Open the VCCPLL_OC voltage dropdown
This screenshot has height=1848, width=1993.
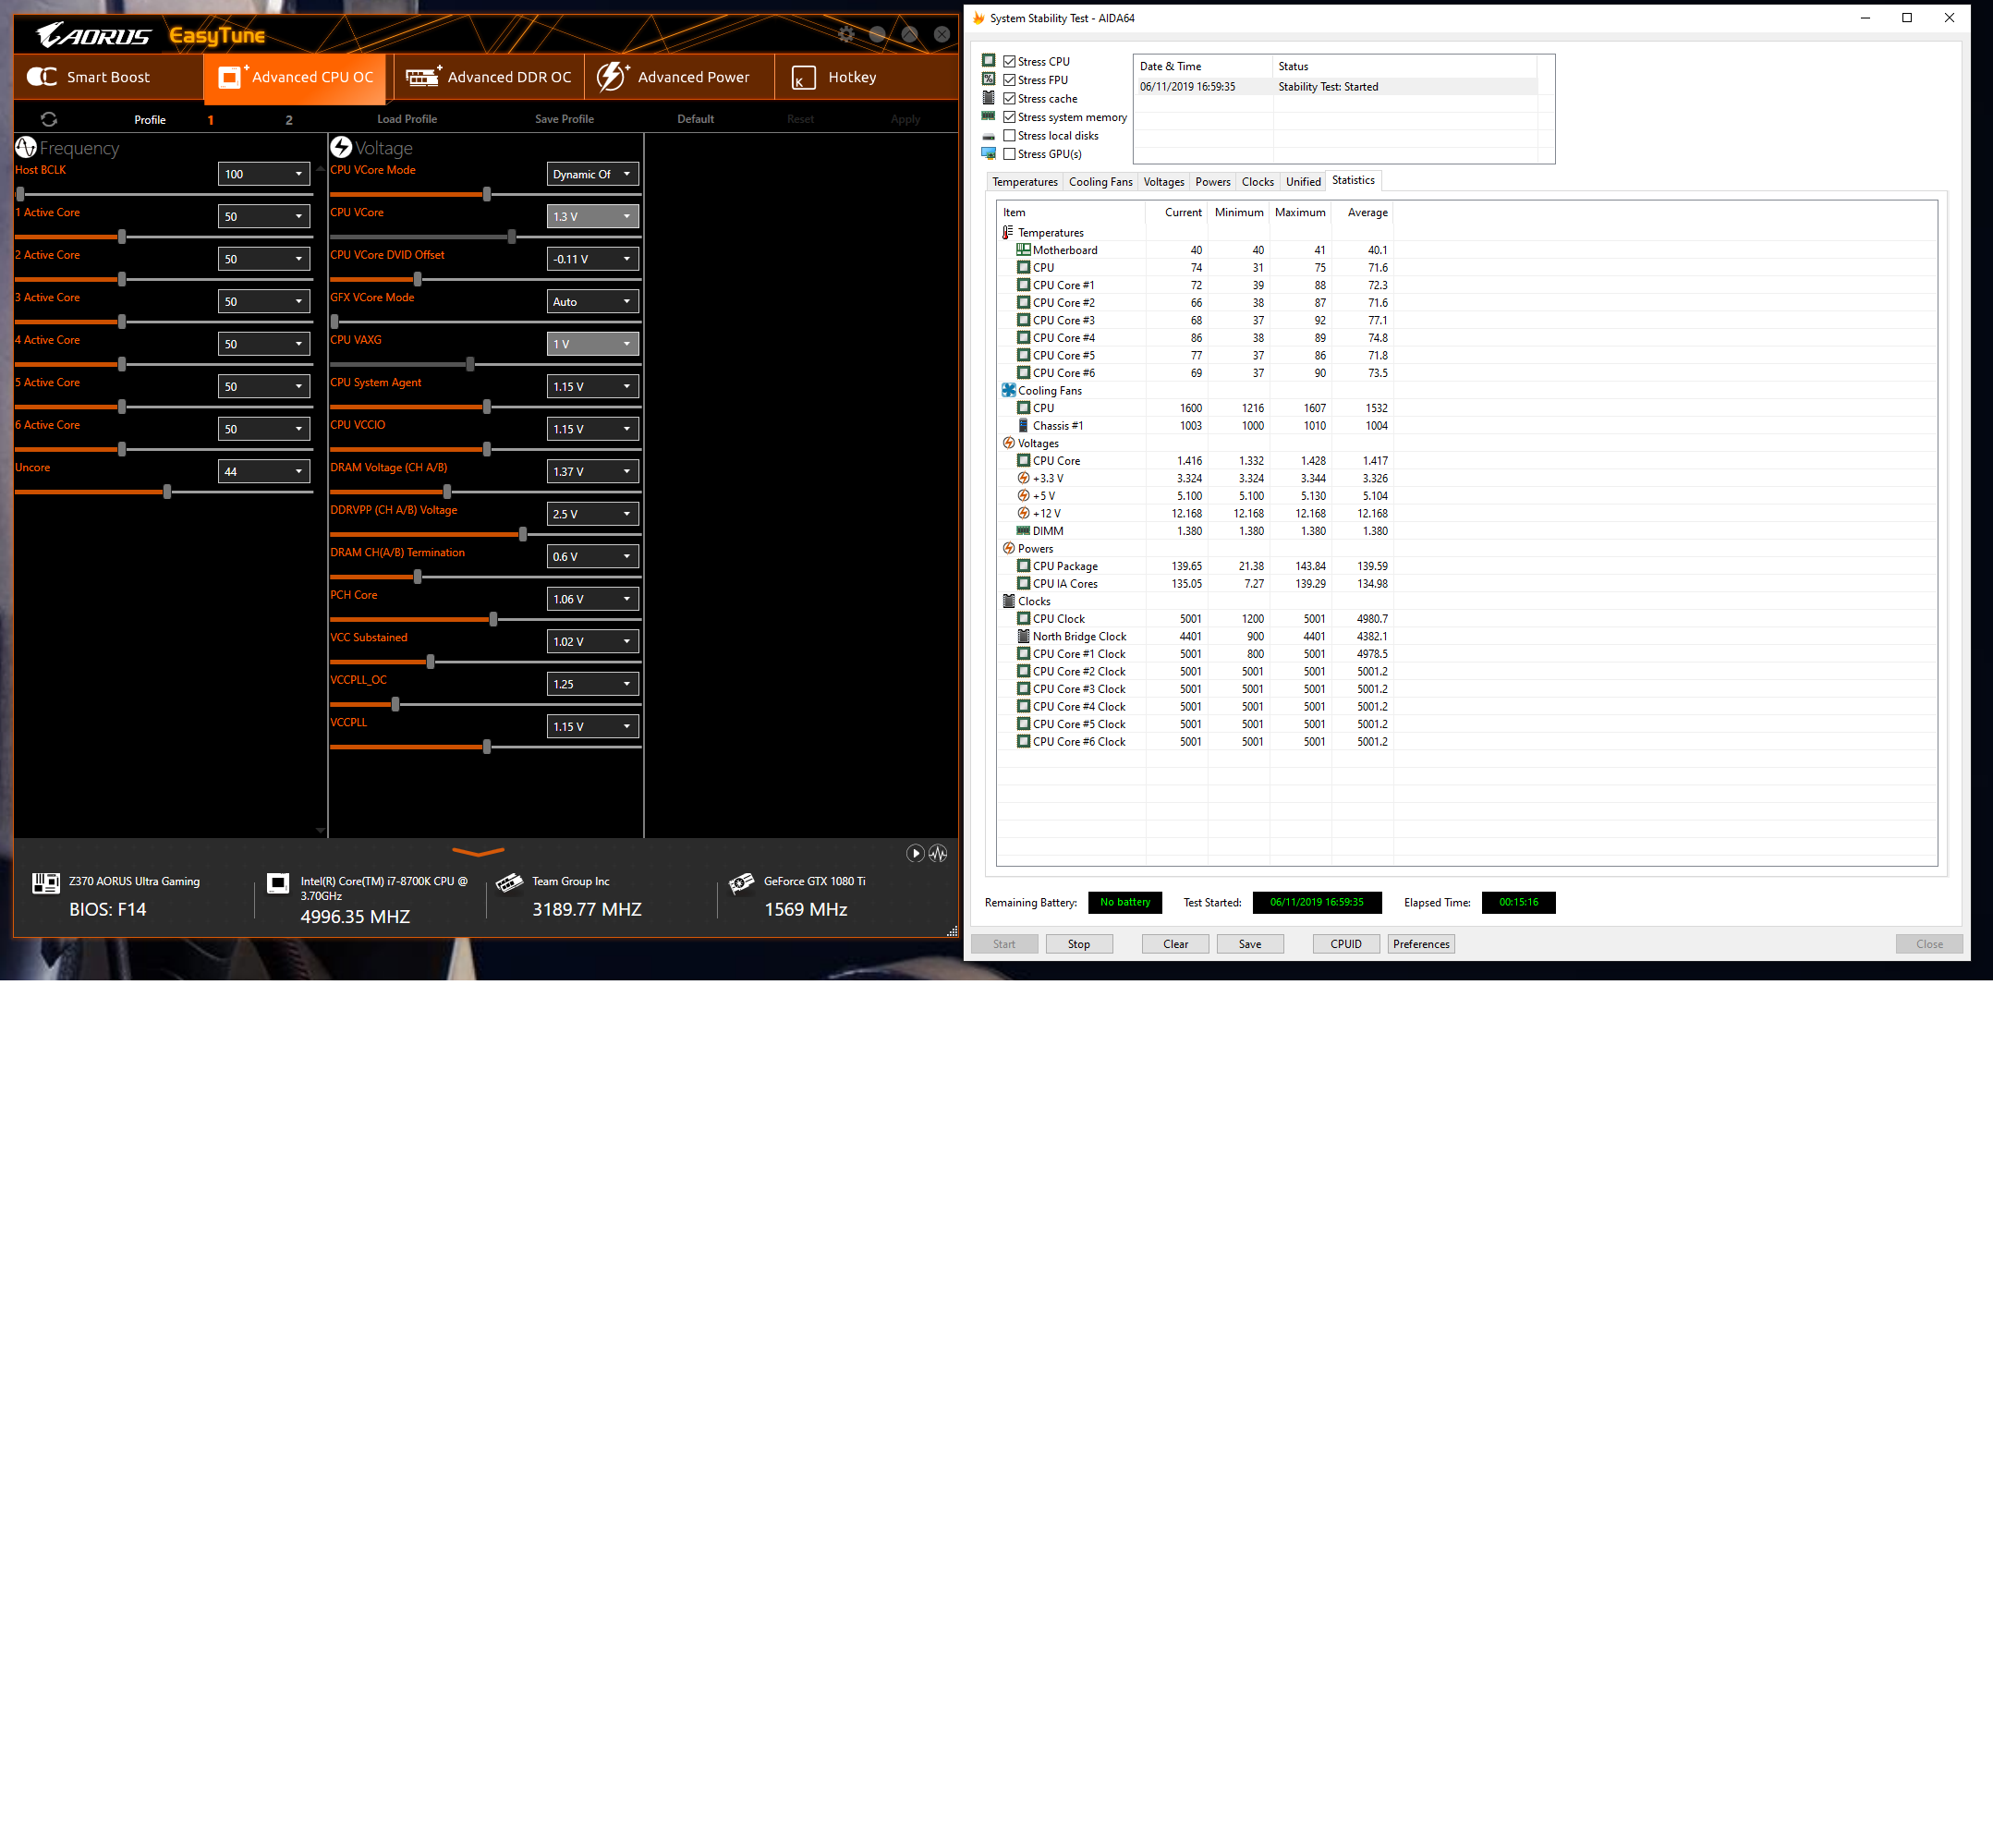(593, 684)
